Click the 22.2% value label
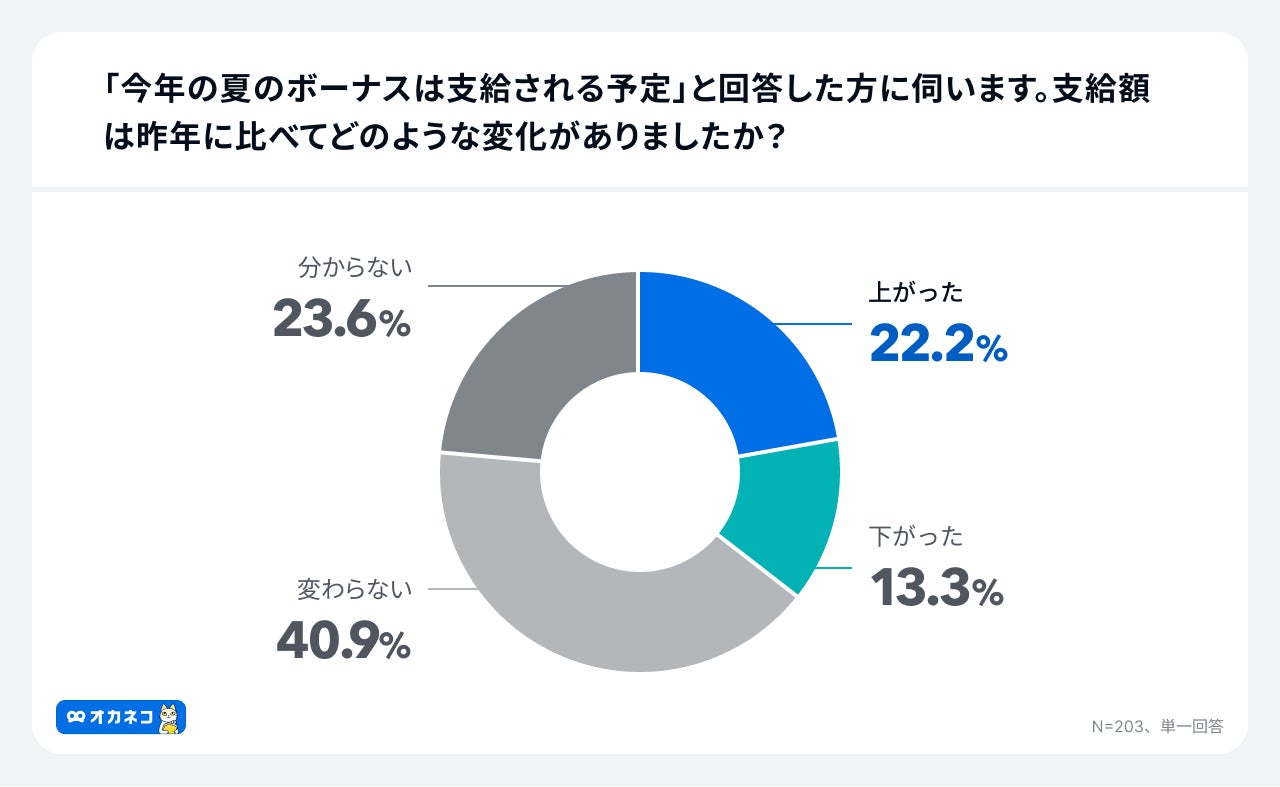The width and height of the screenshot is (1280, 787). (x=938, y=345)
